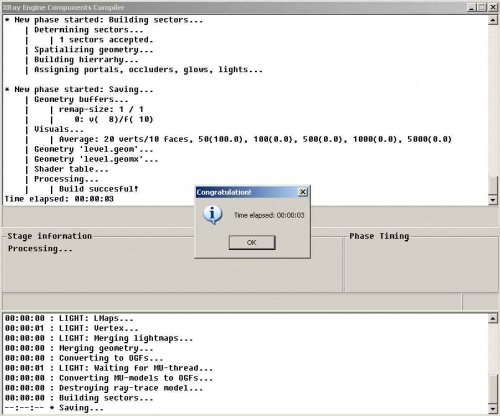Select line 'Assigning portals, occluders, glows, lights...'
The height and width of the screenshot is (416, 500).
coord(148,70)
